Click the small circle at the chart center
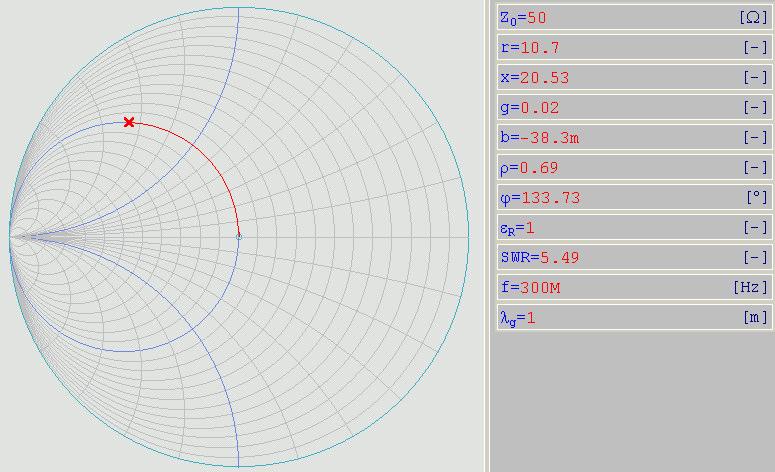The image size is (775, 472). click(x=239, y=237)
